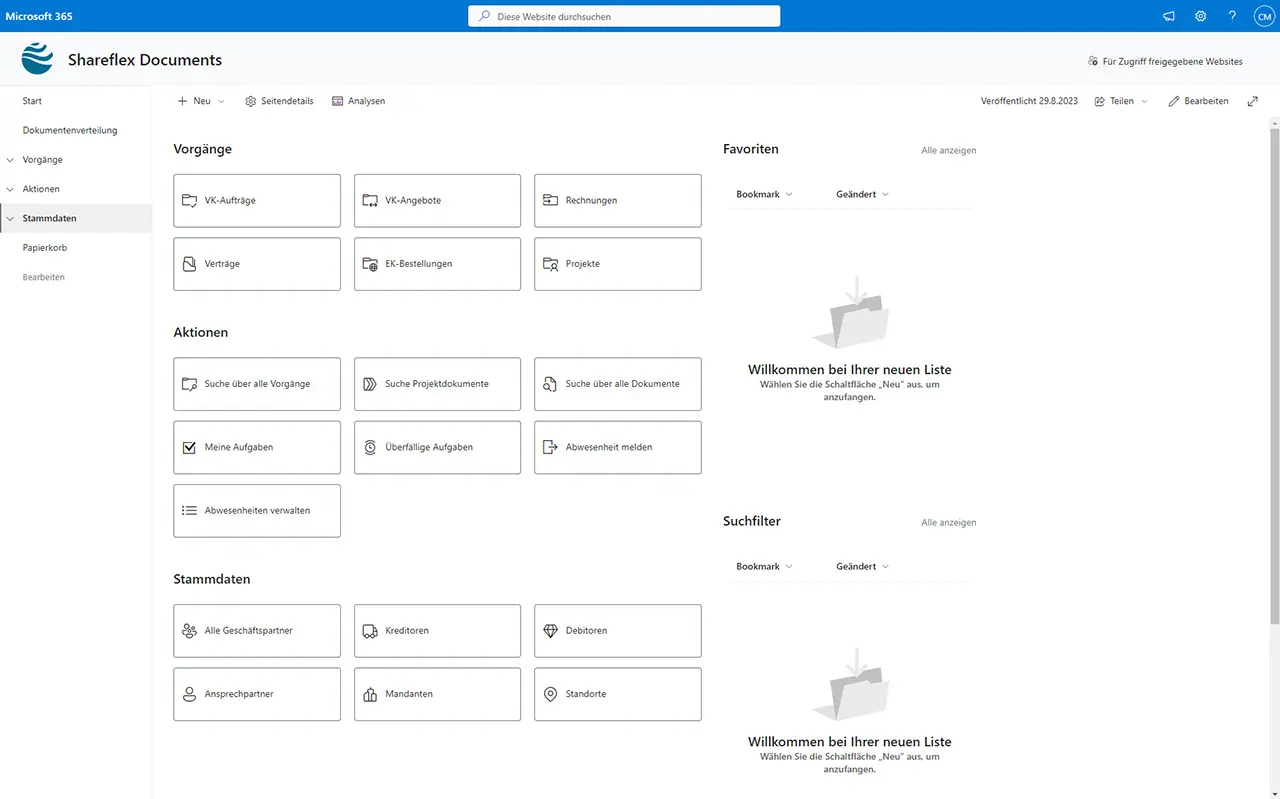This screenshot has width=1280, height=799.
Task: Select Dokumentenverteilung in left navigation
Action: click(70, 130)
